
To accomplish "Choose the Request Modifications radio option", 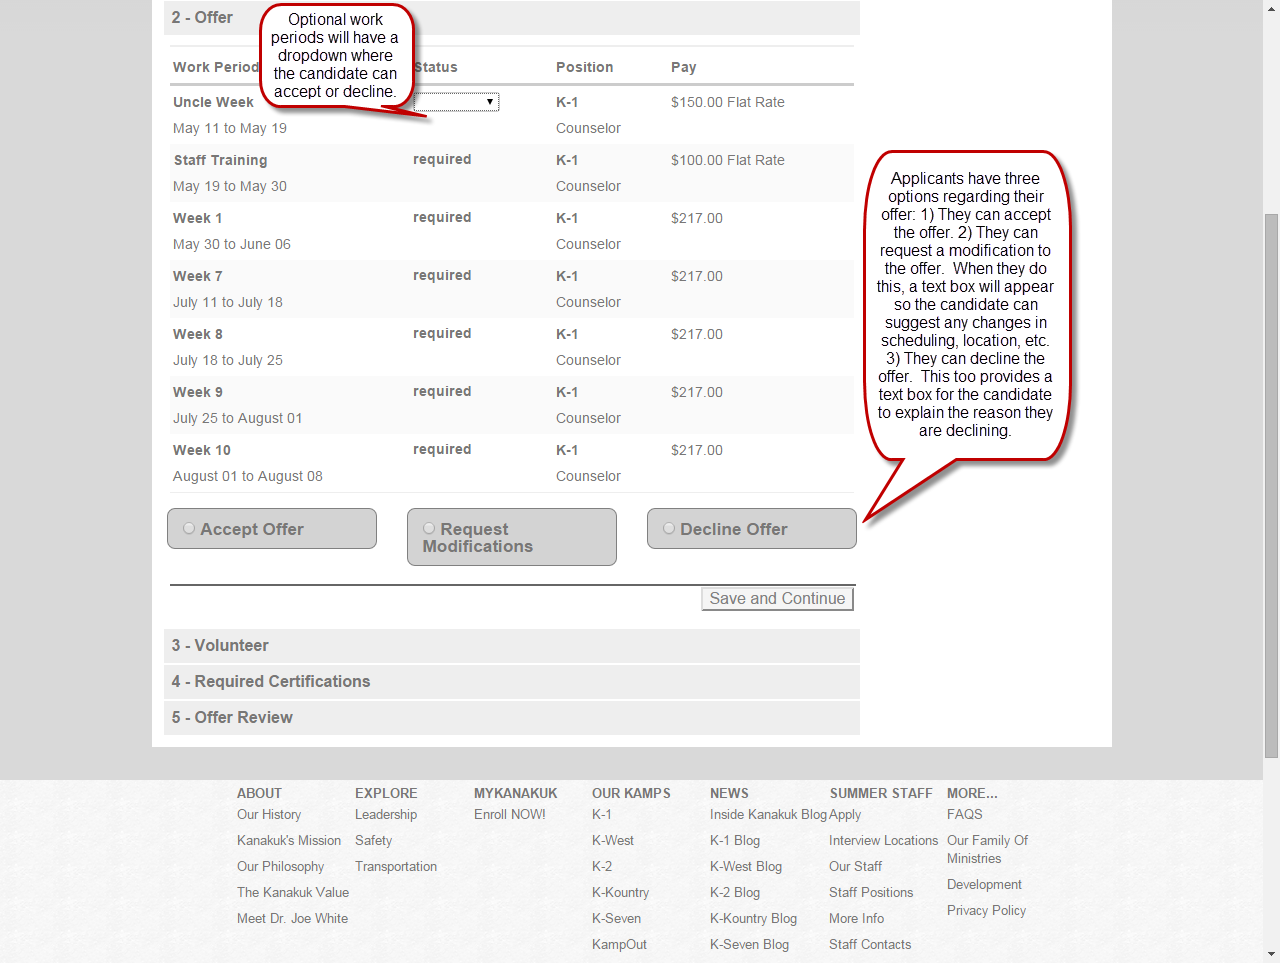I will click(429, 529).
